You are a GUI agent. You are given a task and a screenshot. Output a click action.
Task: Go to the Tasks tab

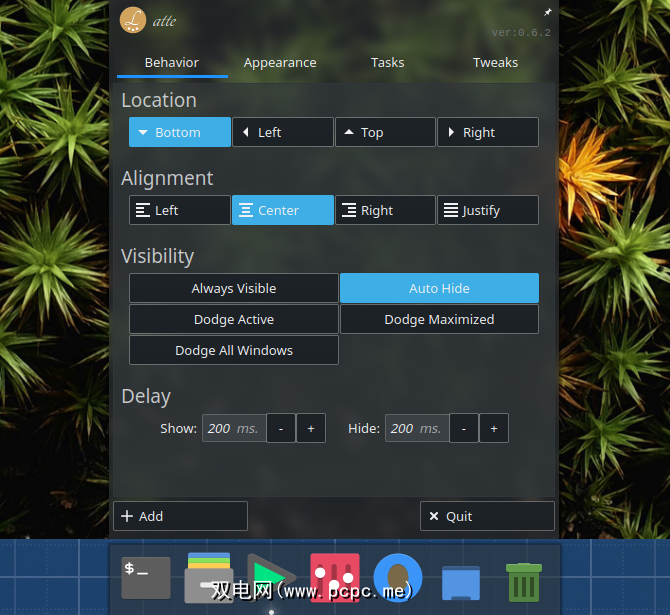coord(388,63)
